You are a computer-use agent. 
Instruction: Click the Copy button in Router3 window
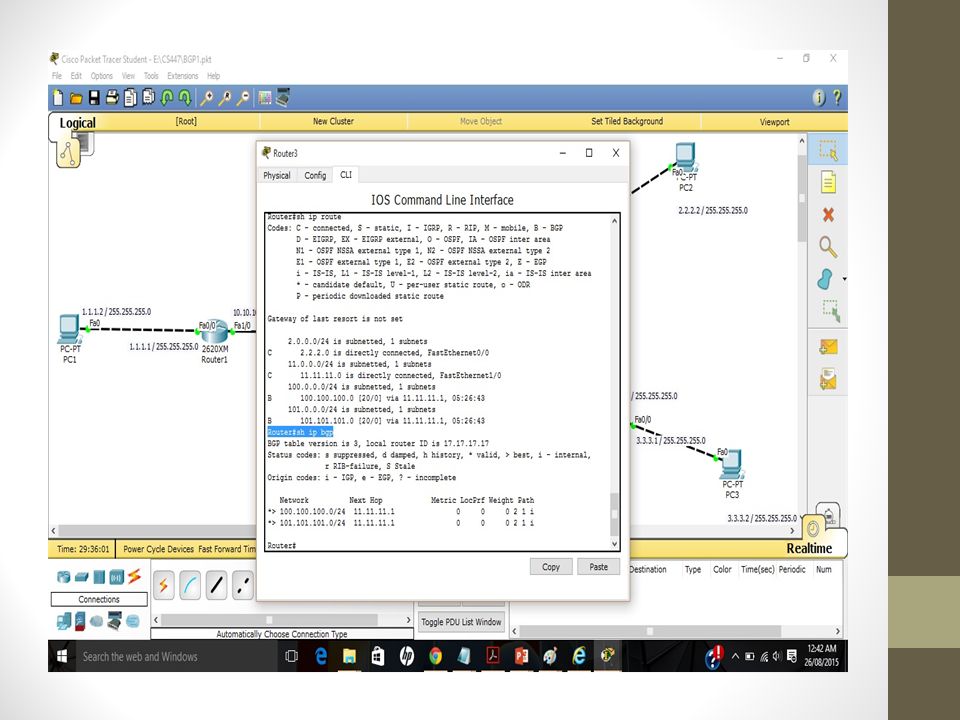(551, 567)
